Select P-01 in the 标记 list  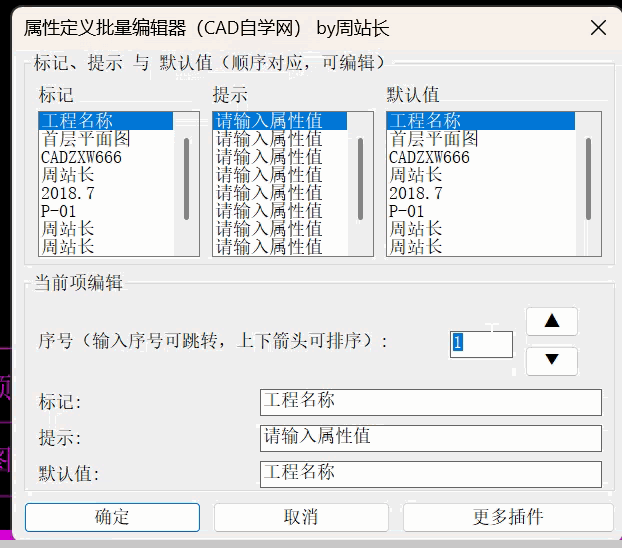point(59,211)
